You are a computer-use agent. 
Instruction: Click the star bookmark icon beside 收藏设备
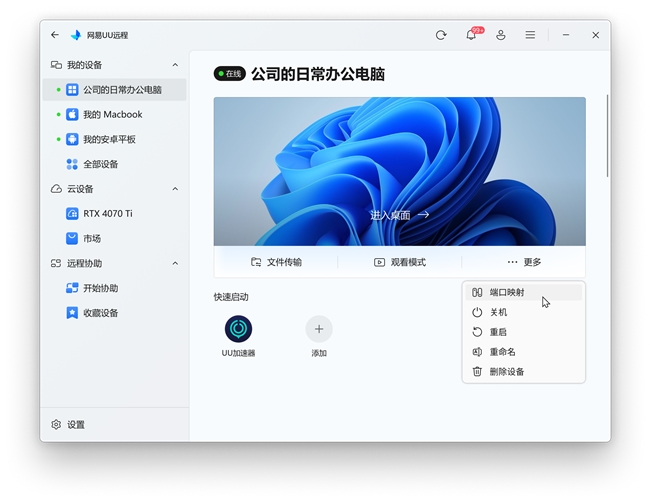coord(72,313)
